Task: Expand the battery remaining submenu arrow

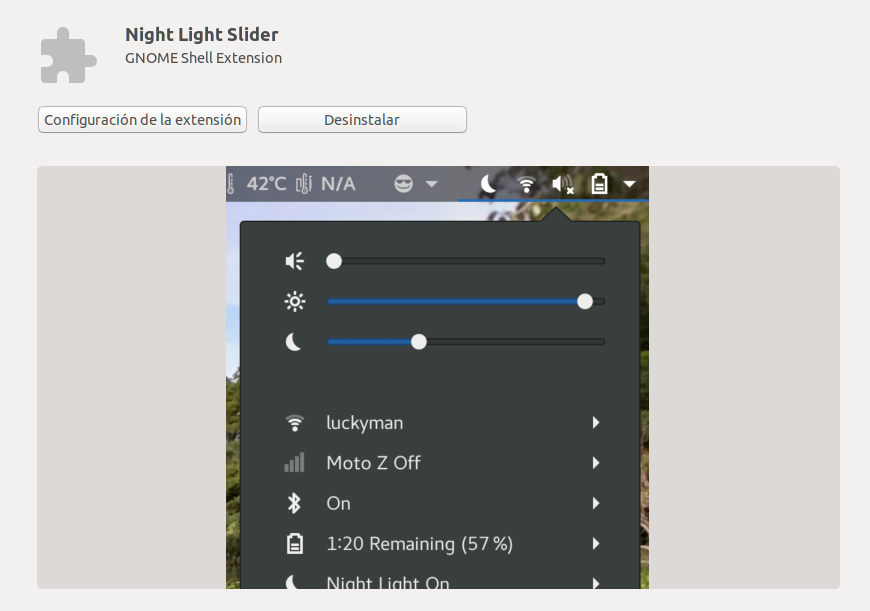Action: pyautogui.click(x=596, y=544)
